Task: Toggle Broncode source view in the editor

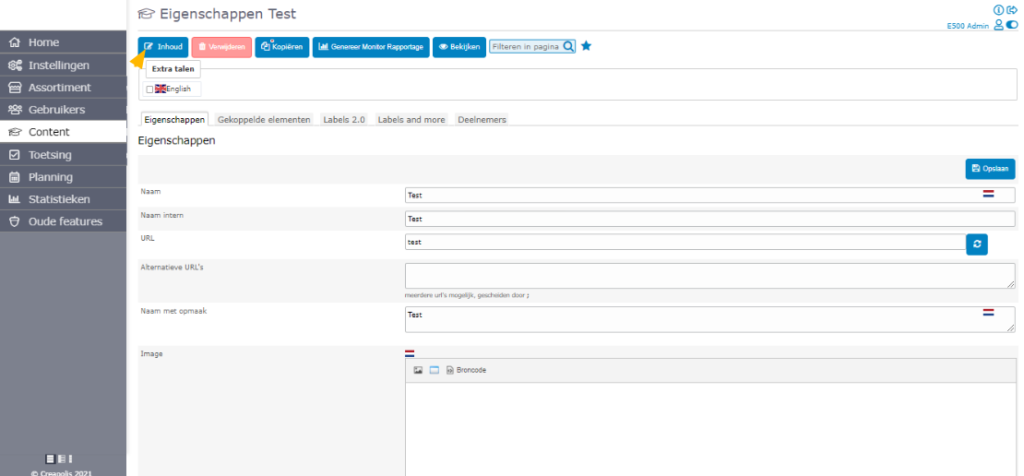Action: pos(466,371)
